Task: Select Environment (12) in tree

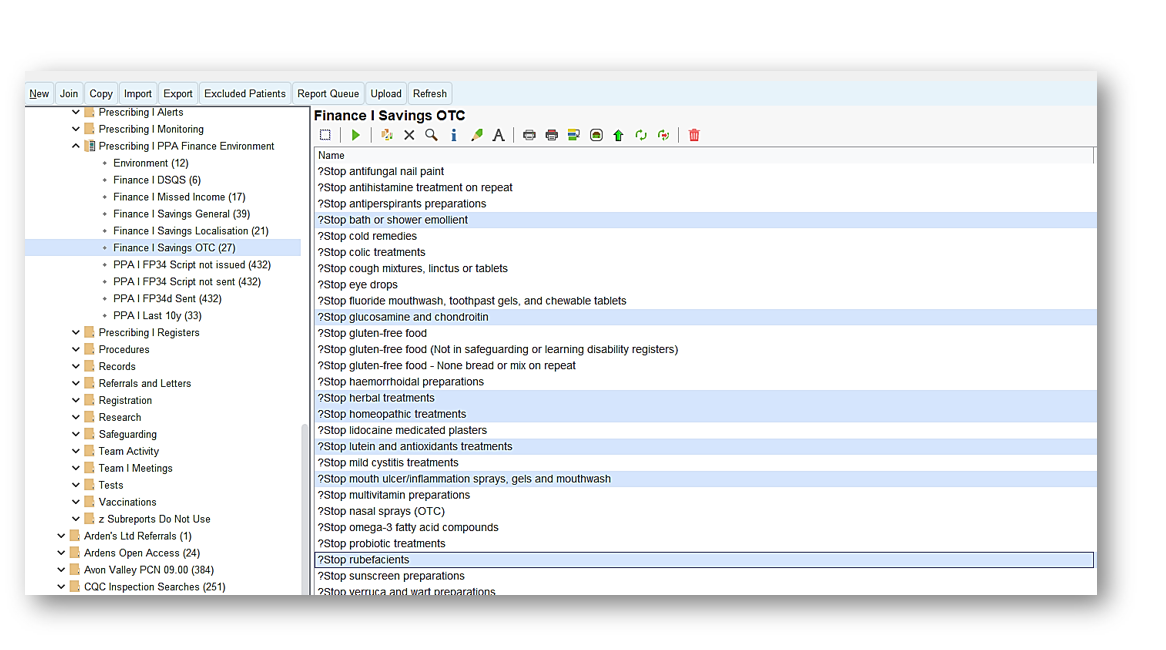Action: [x=151, y=164]
